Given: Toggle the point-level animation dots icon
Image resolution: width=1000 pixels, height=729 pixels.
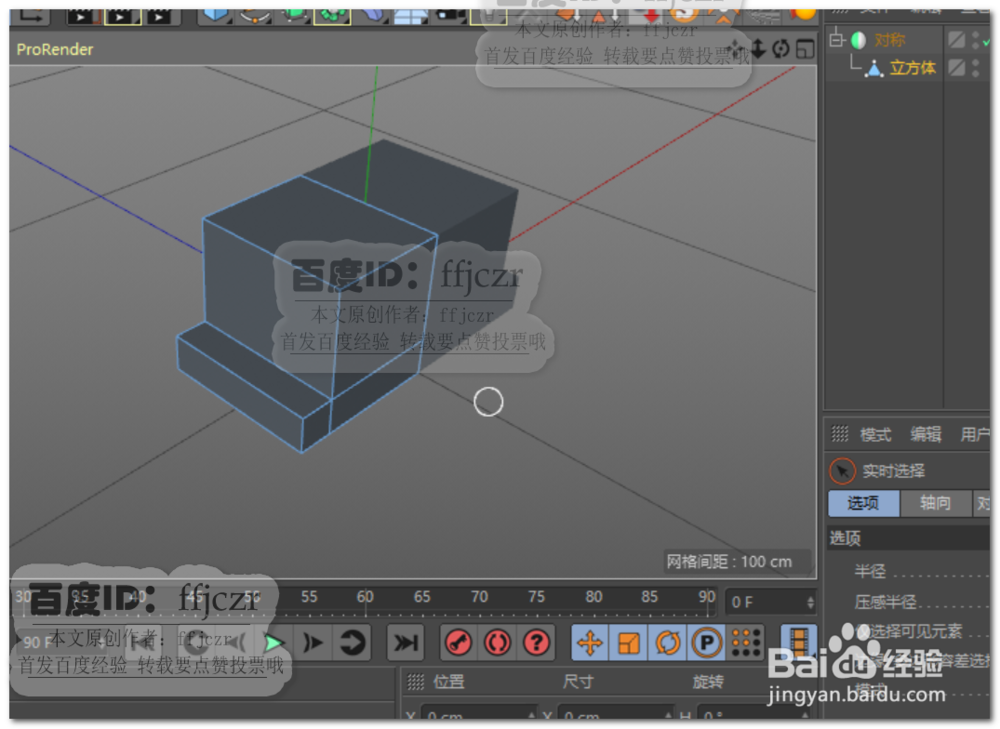Looking at the screenshot, I should [746, 643].
